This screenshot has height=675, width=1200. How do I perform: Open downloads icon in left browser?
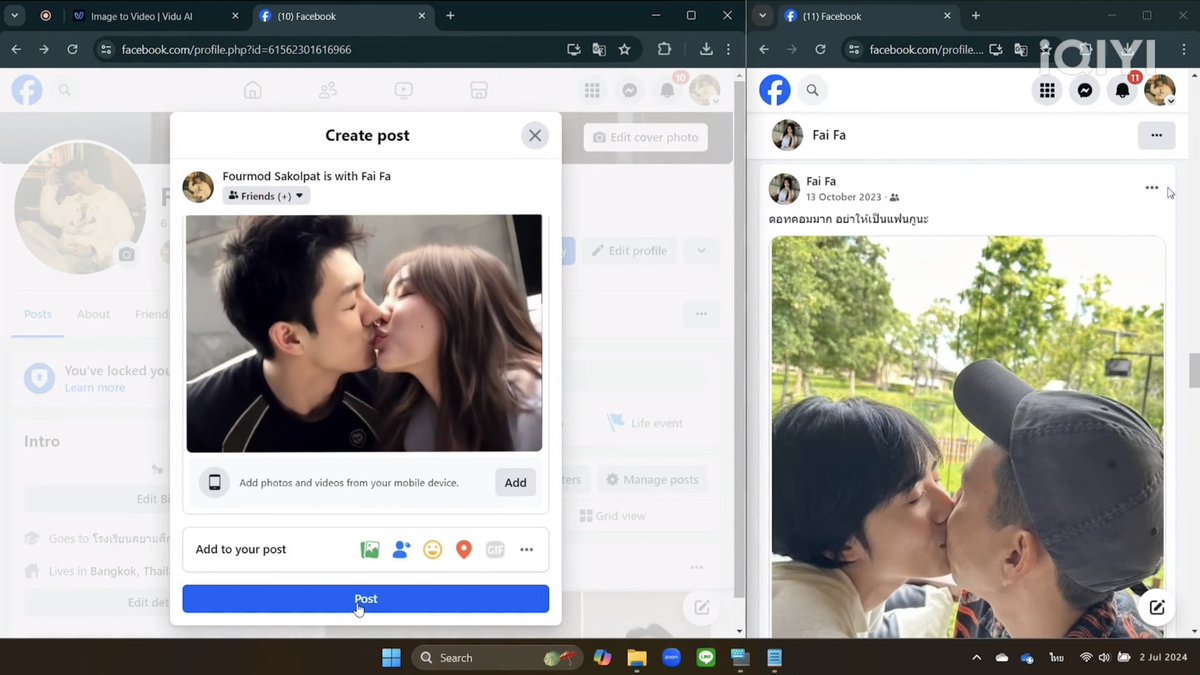click(706, 49)
